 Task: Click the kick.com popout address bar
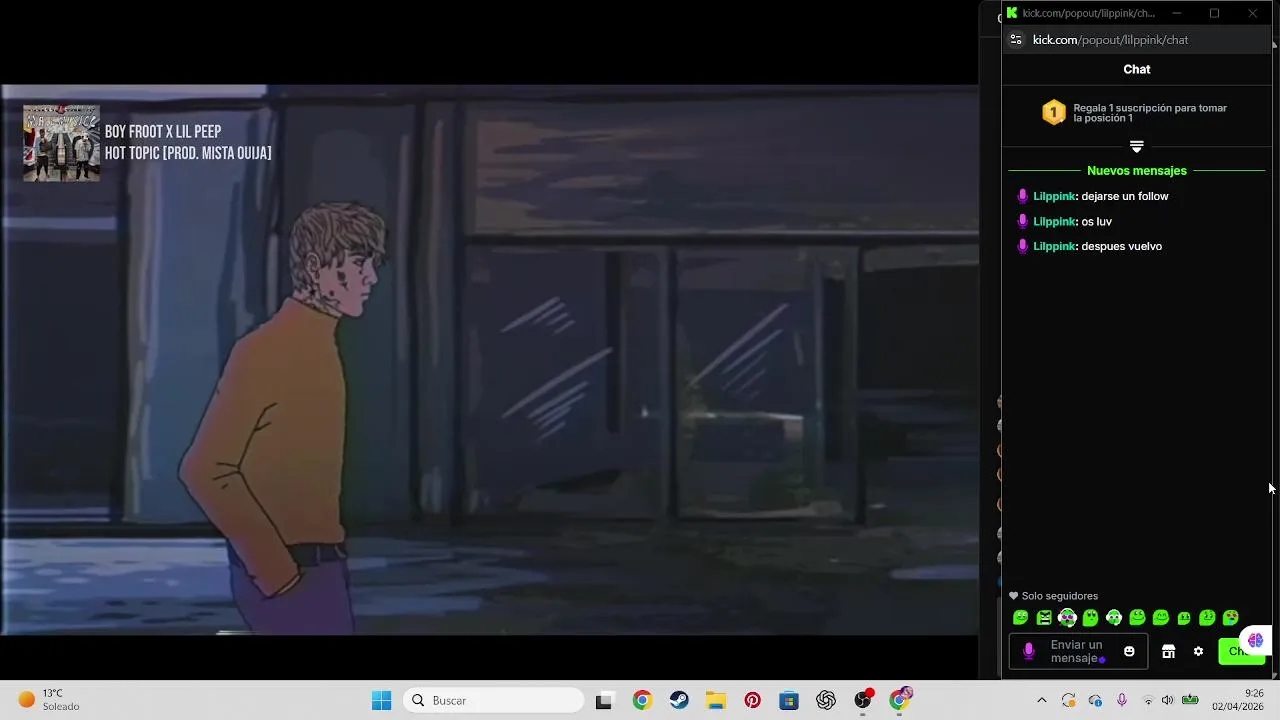coord(1110,40)
